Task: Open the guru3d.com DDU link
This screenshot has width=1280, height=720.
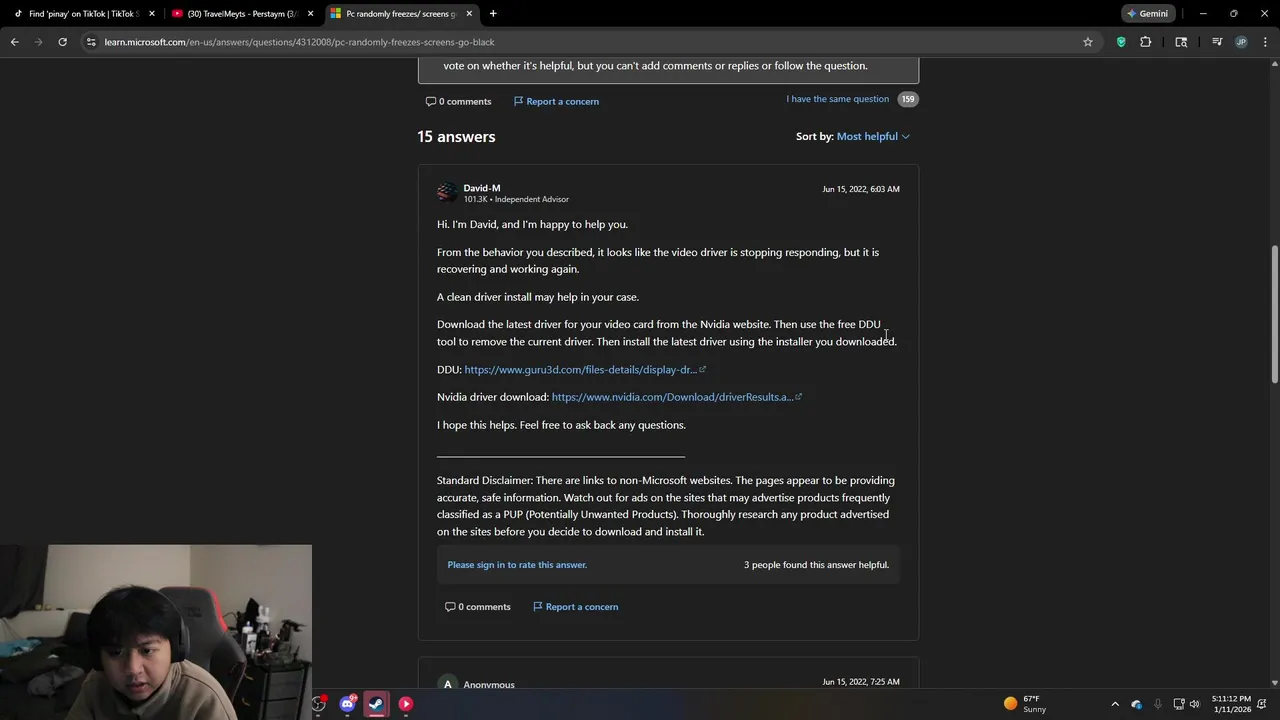Action: 584,370
